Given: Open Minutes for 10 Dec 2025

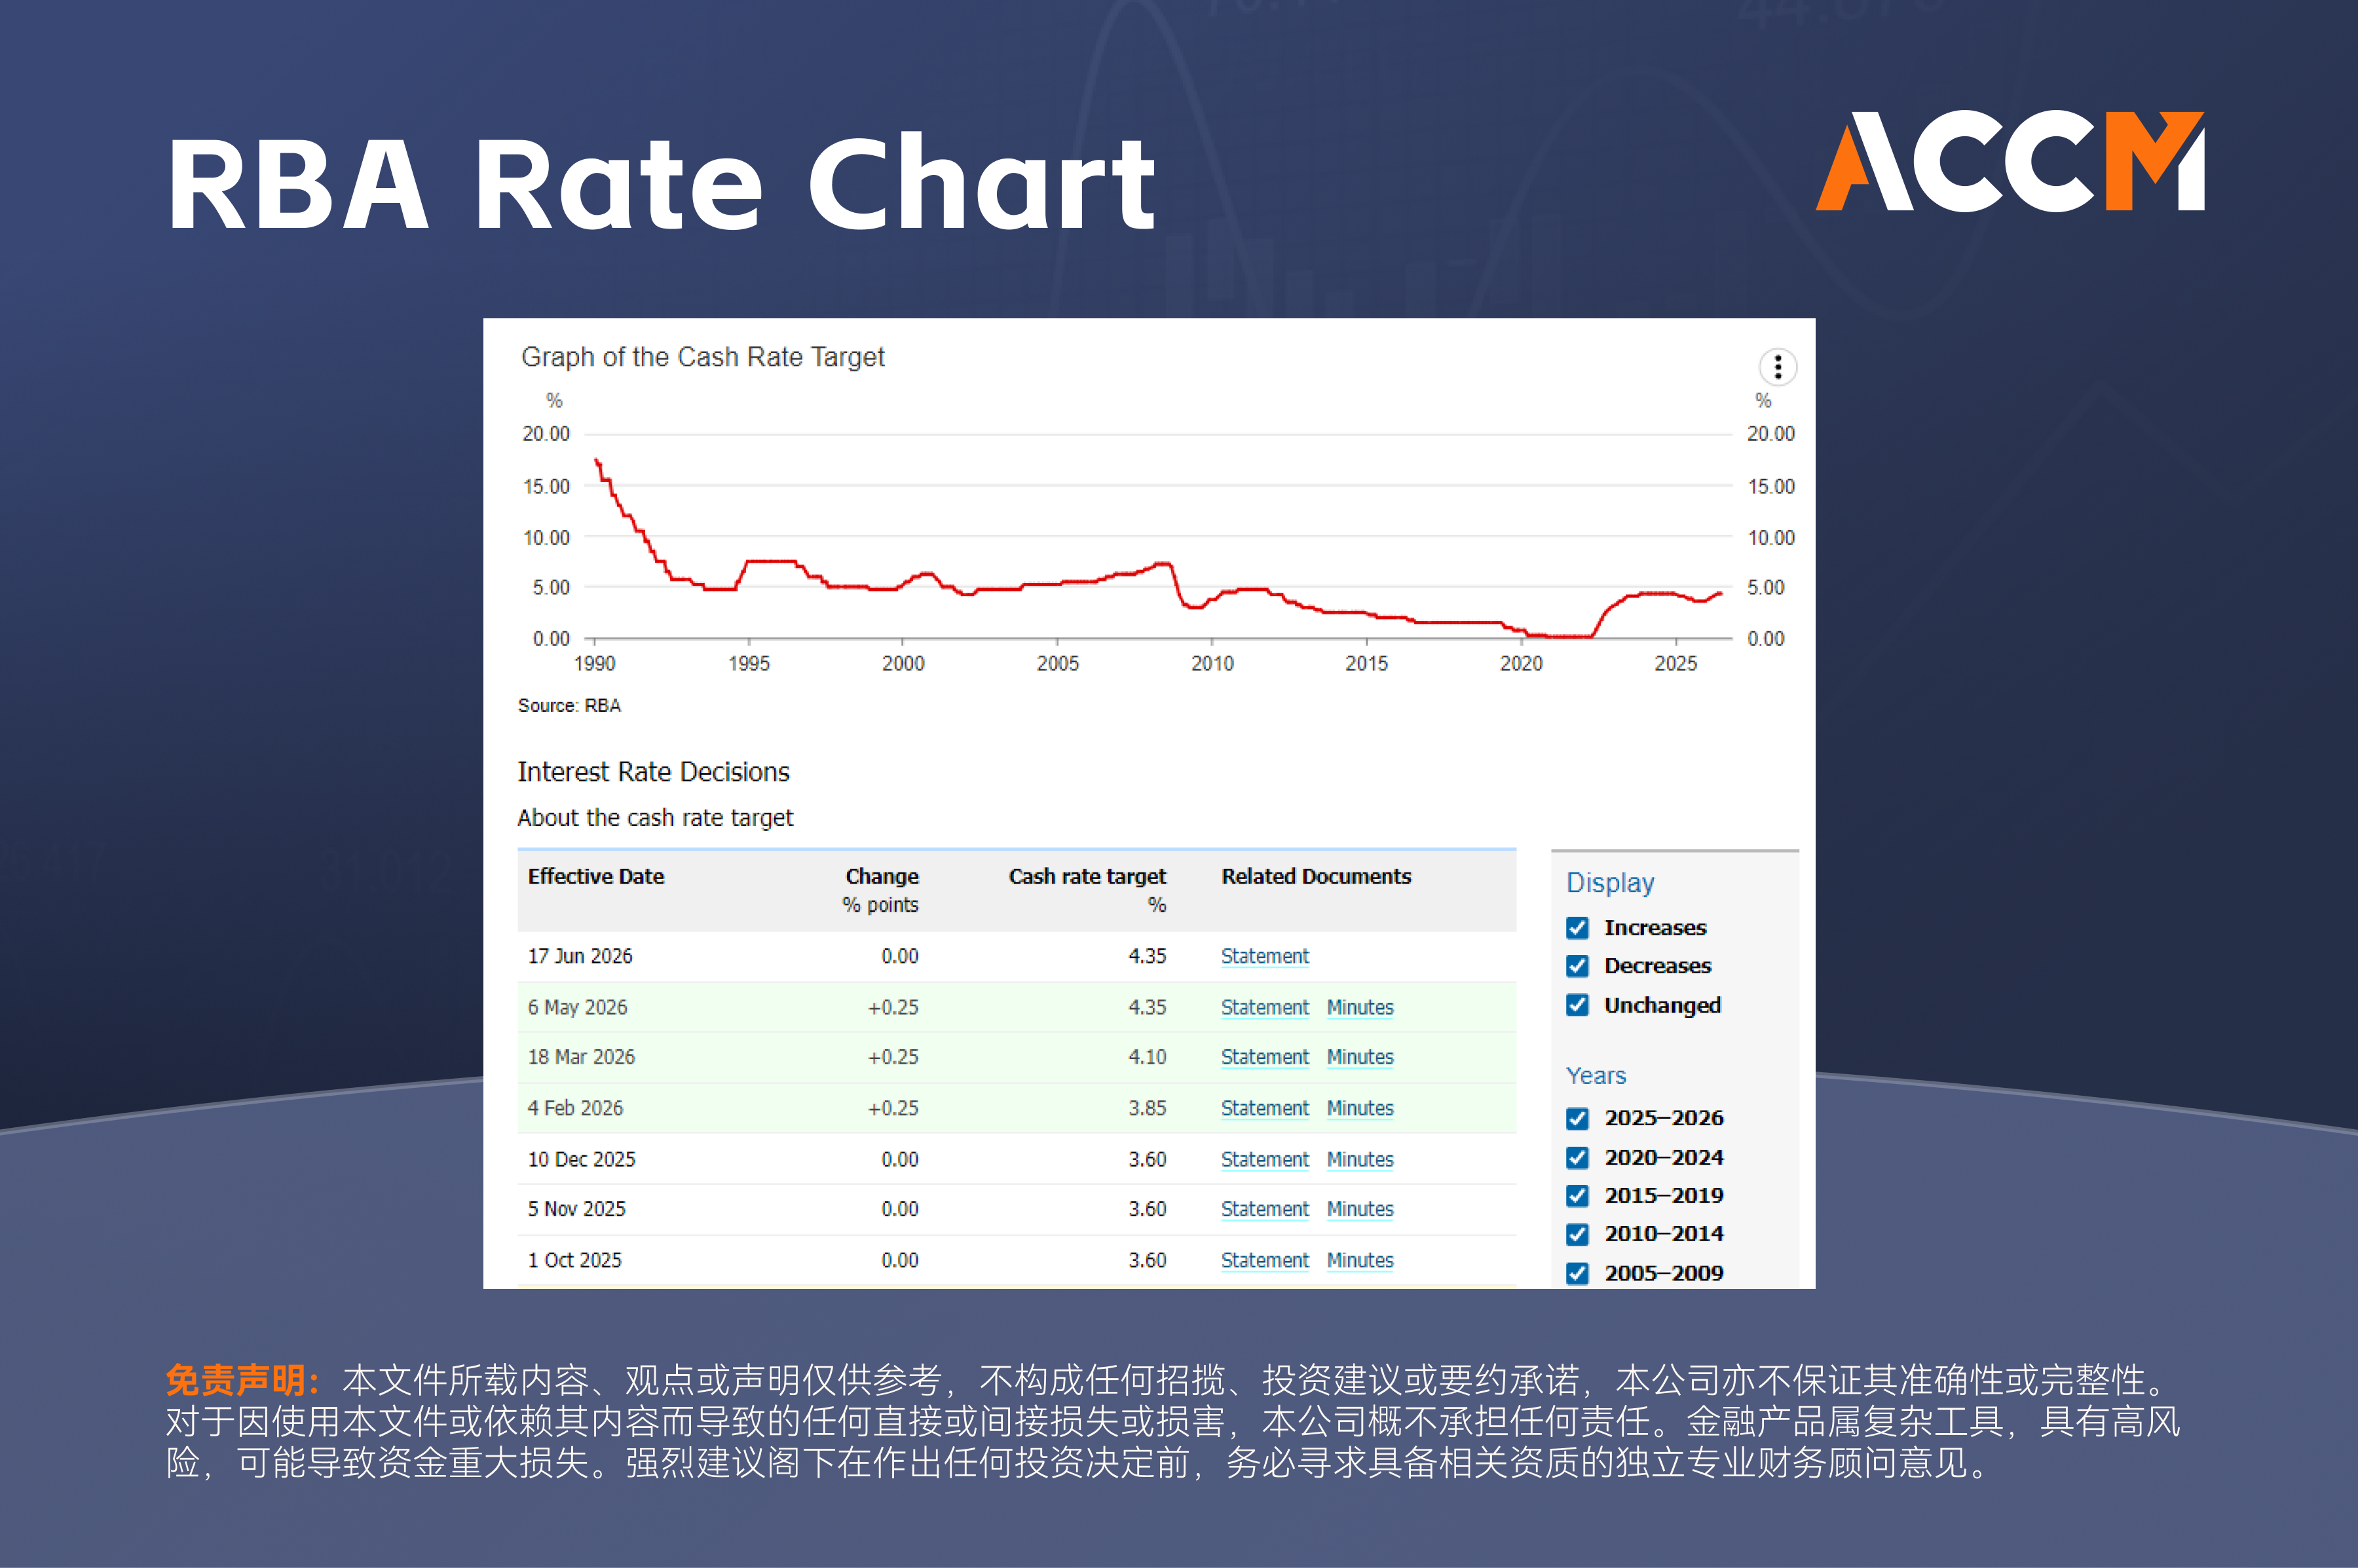Looking at the screenshot, I should pos(1359,1159).
